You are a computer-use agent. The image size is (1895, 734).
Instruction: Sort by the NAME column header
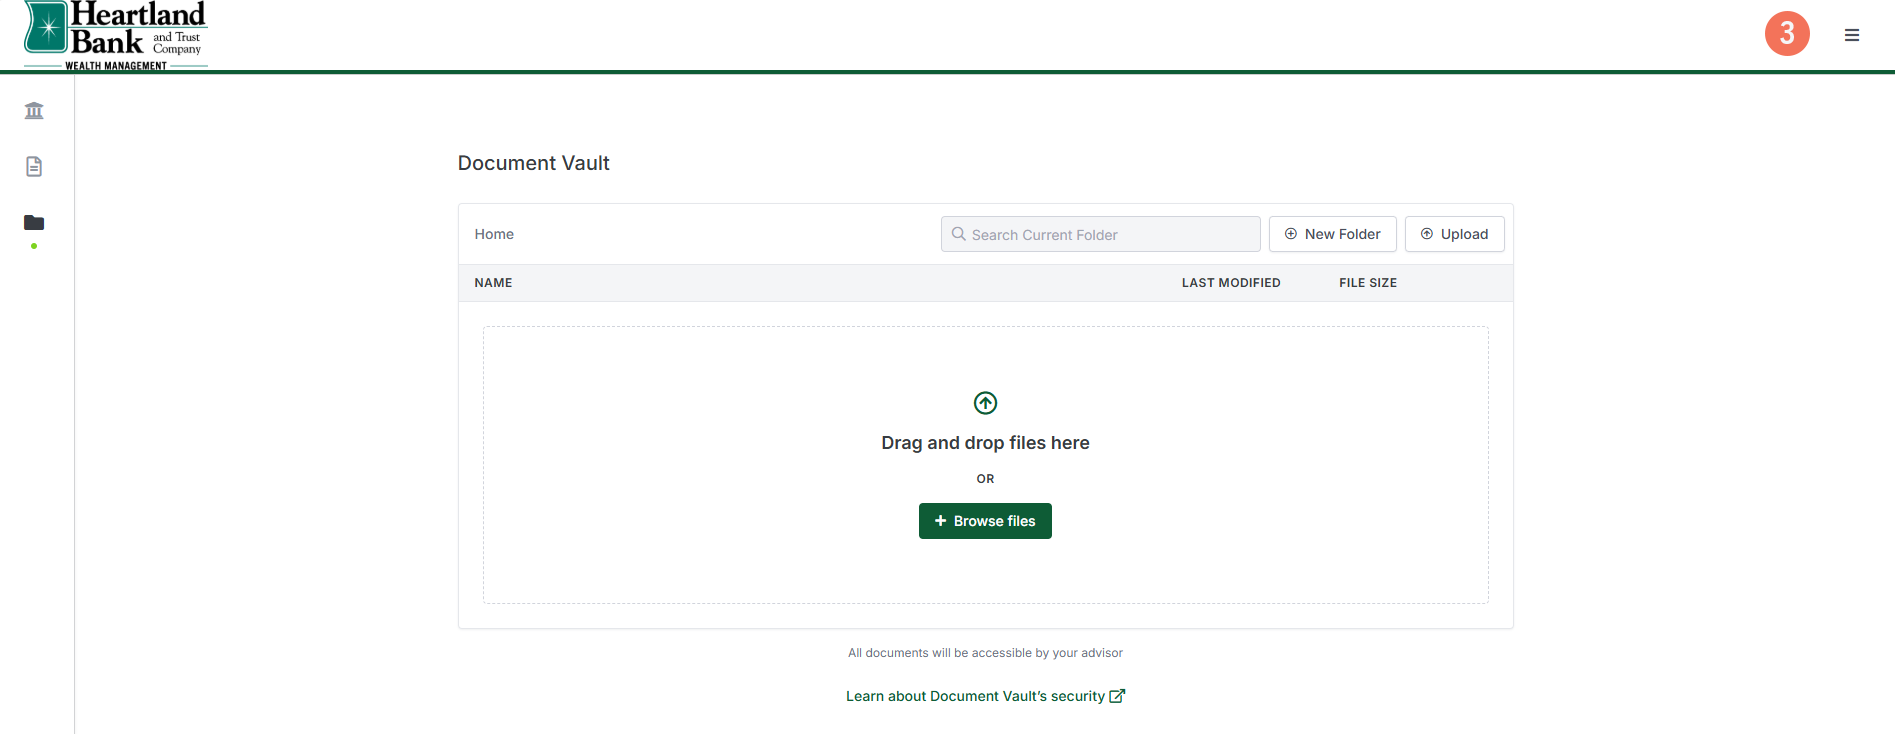coord(493,283)
